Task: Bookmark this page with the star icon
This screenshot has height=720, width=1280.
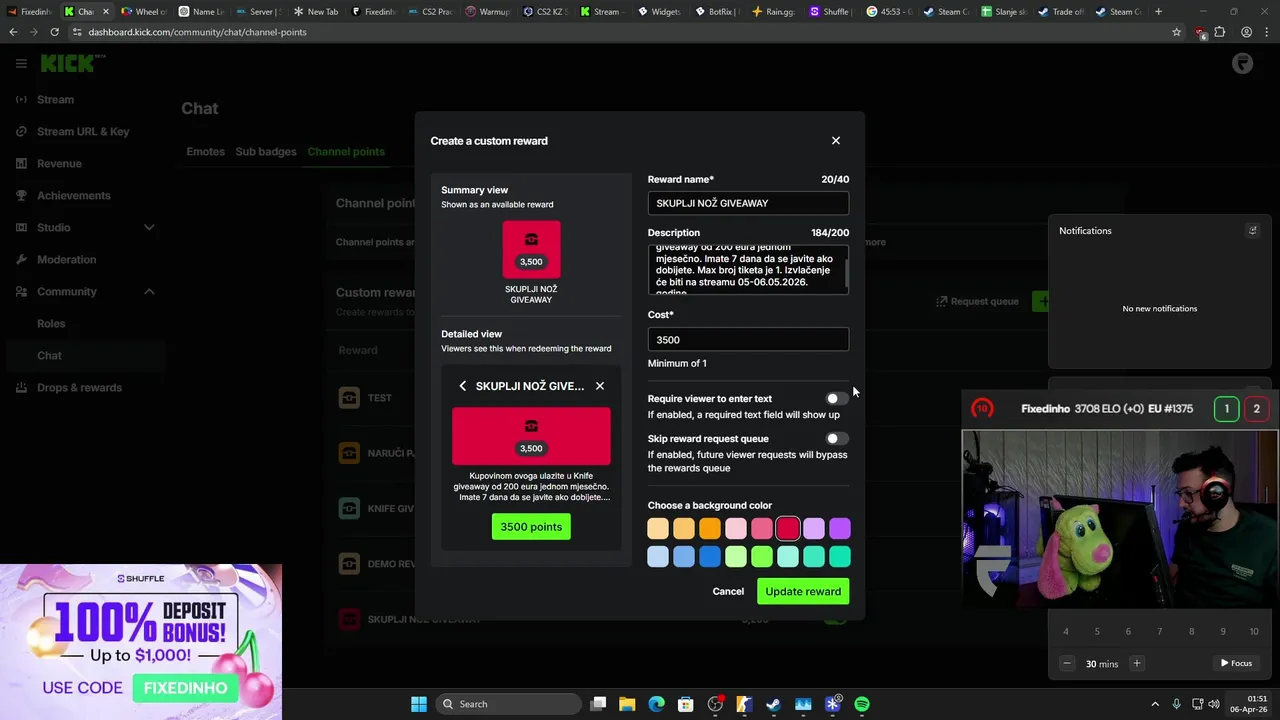Action: (1177, 32)
